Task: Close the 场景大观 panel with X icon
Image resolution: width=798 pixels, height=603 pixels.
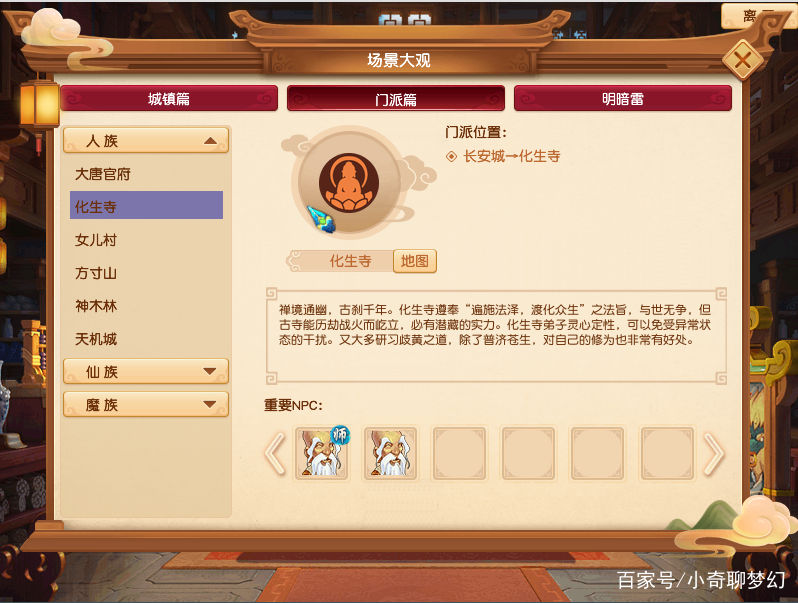Action: (743, 60)
